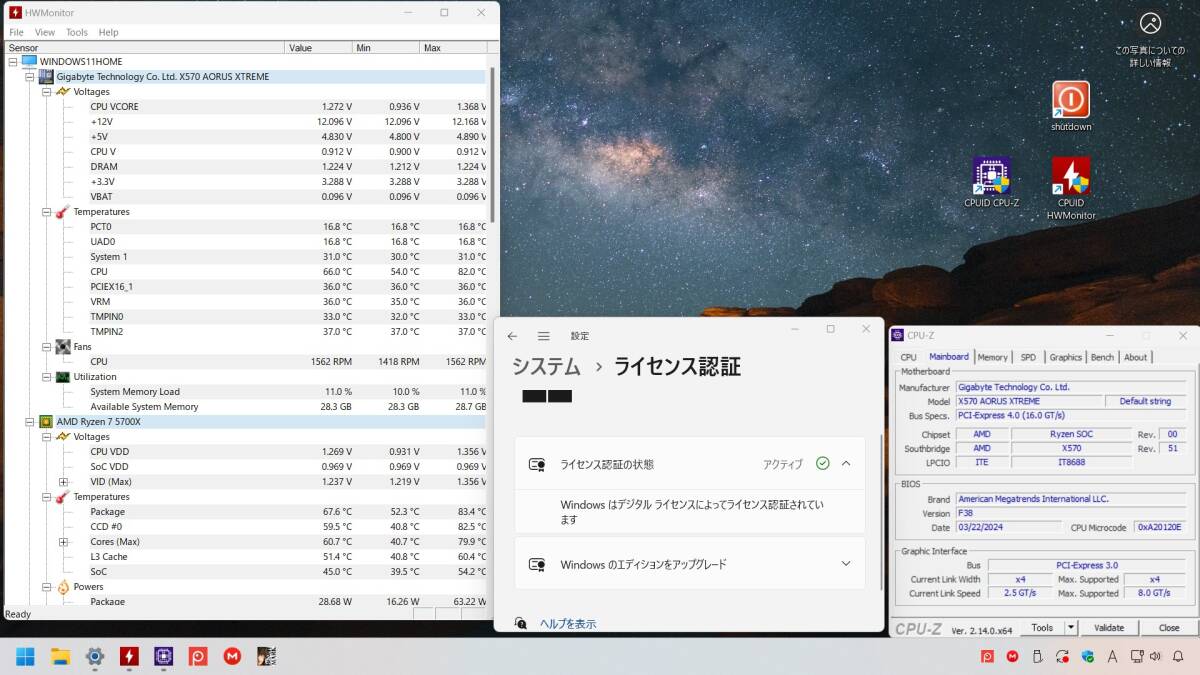Click the upgrade edition icon in Settings

537,564
